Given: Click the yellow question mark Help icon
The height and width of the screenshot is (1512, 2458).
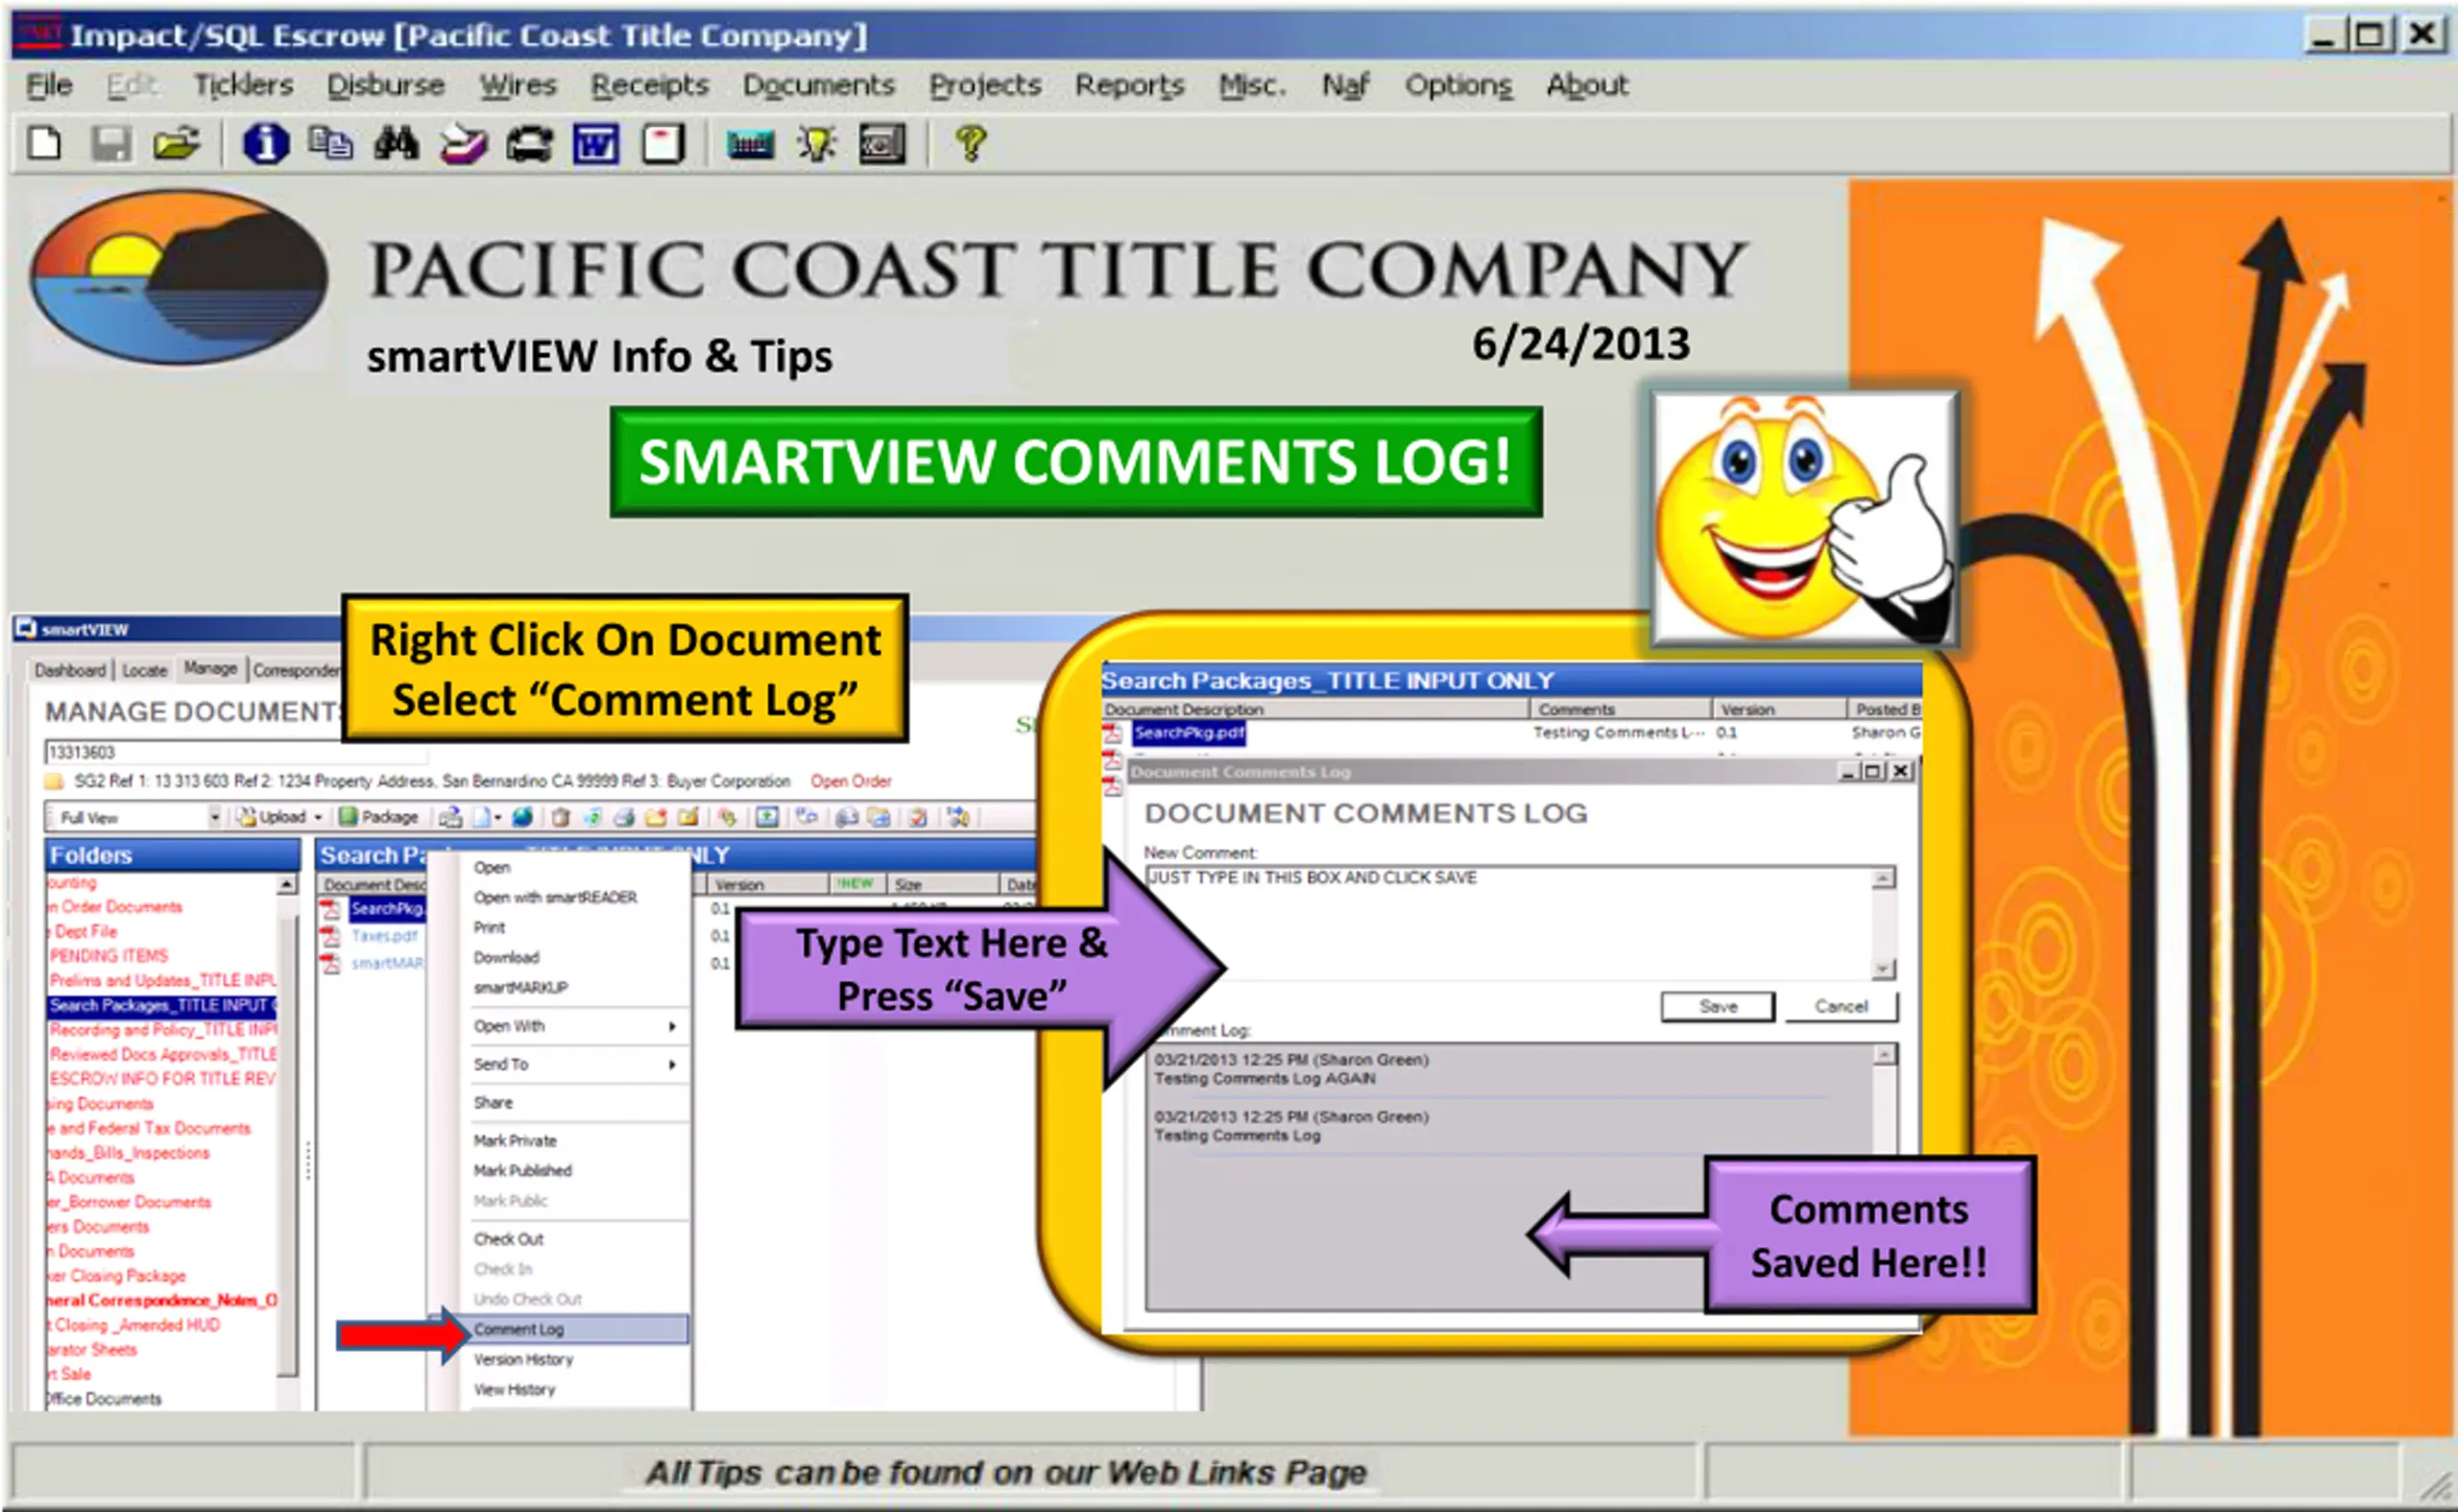Looking at the screenshot, I should pos(971,144).
